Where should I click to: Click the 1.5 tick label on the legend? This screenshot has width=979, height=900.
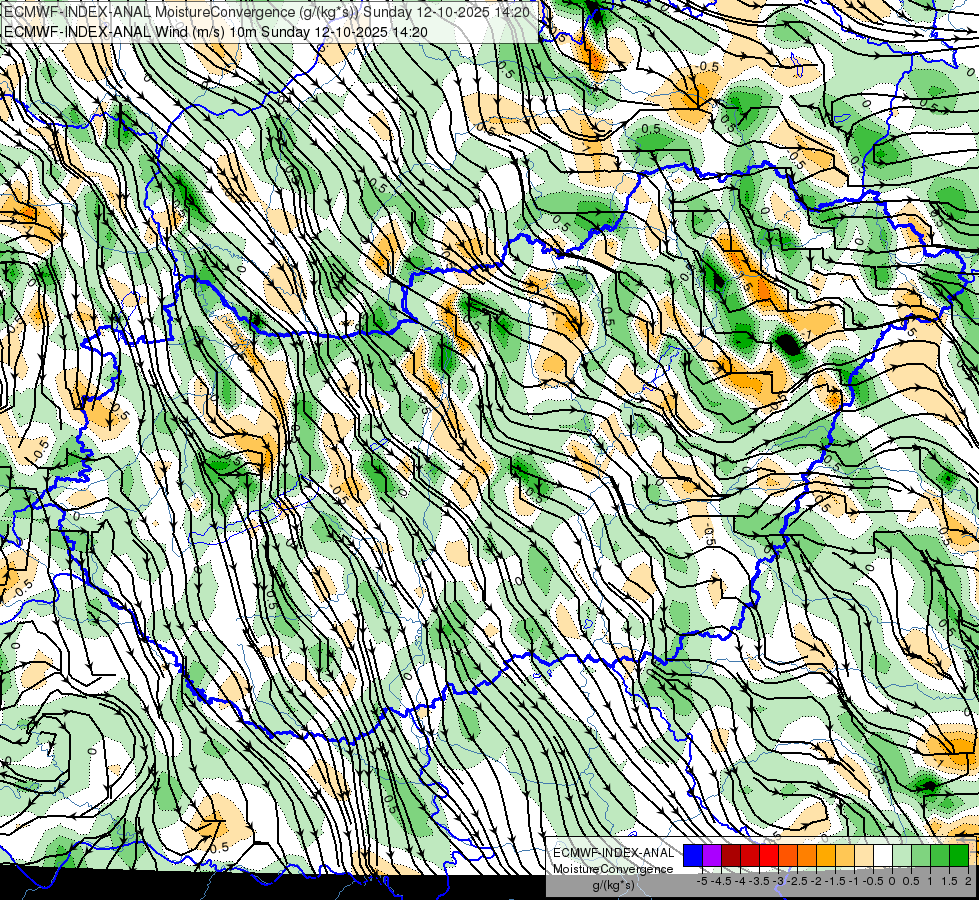click(x=950, y=881)
